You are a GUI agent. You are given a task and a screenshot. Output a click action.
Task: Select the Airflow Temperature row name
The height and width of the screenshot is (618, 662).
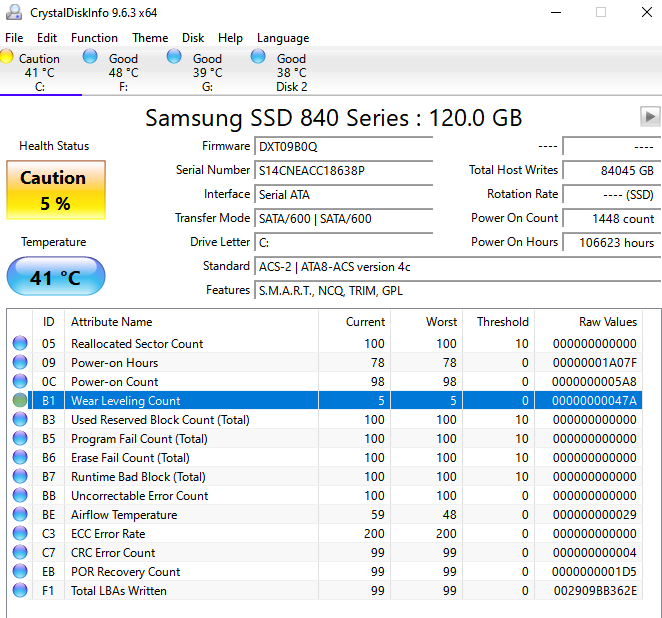click(124, 515)
